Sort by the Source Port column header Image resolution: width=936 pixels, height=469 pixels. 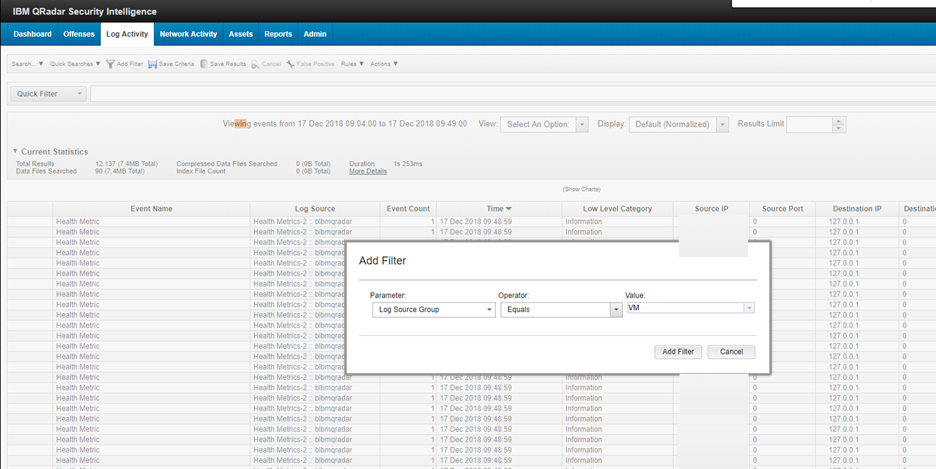[783, 209]
